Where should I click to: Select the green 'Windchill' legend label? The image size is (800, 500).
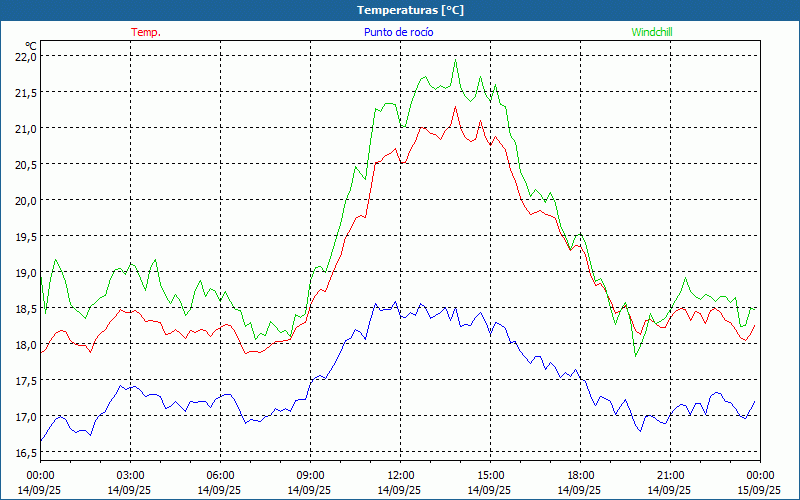coord(652,32)
